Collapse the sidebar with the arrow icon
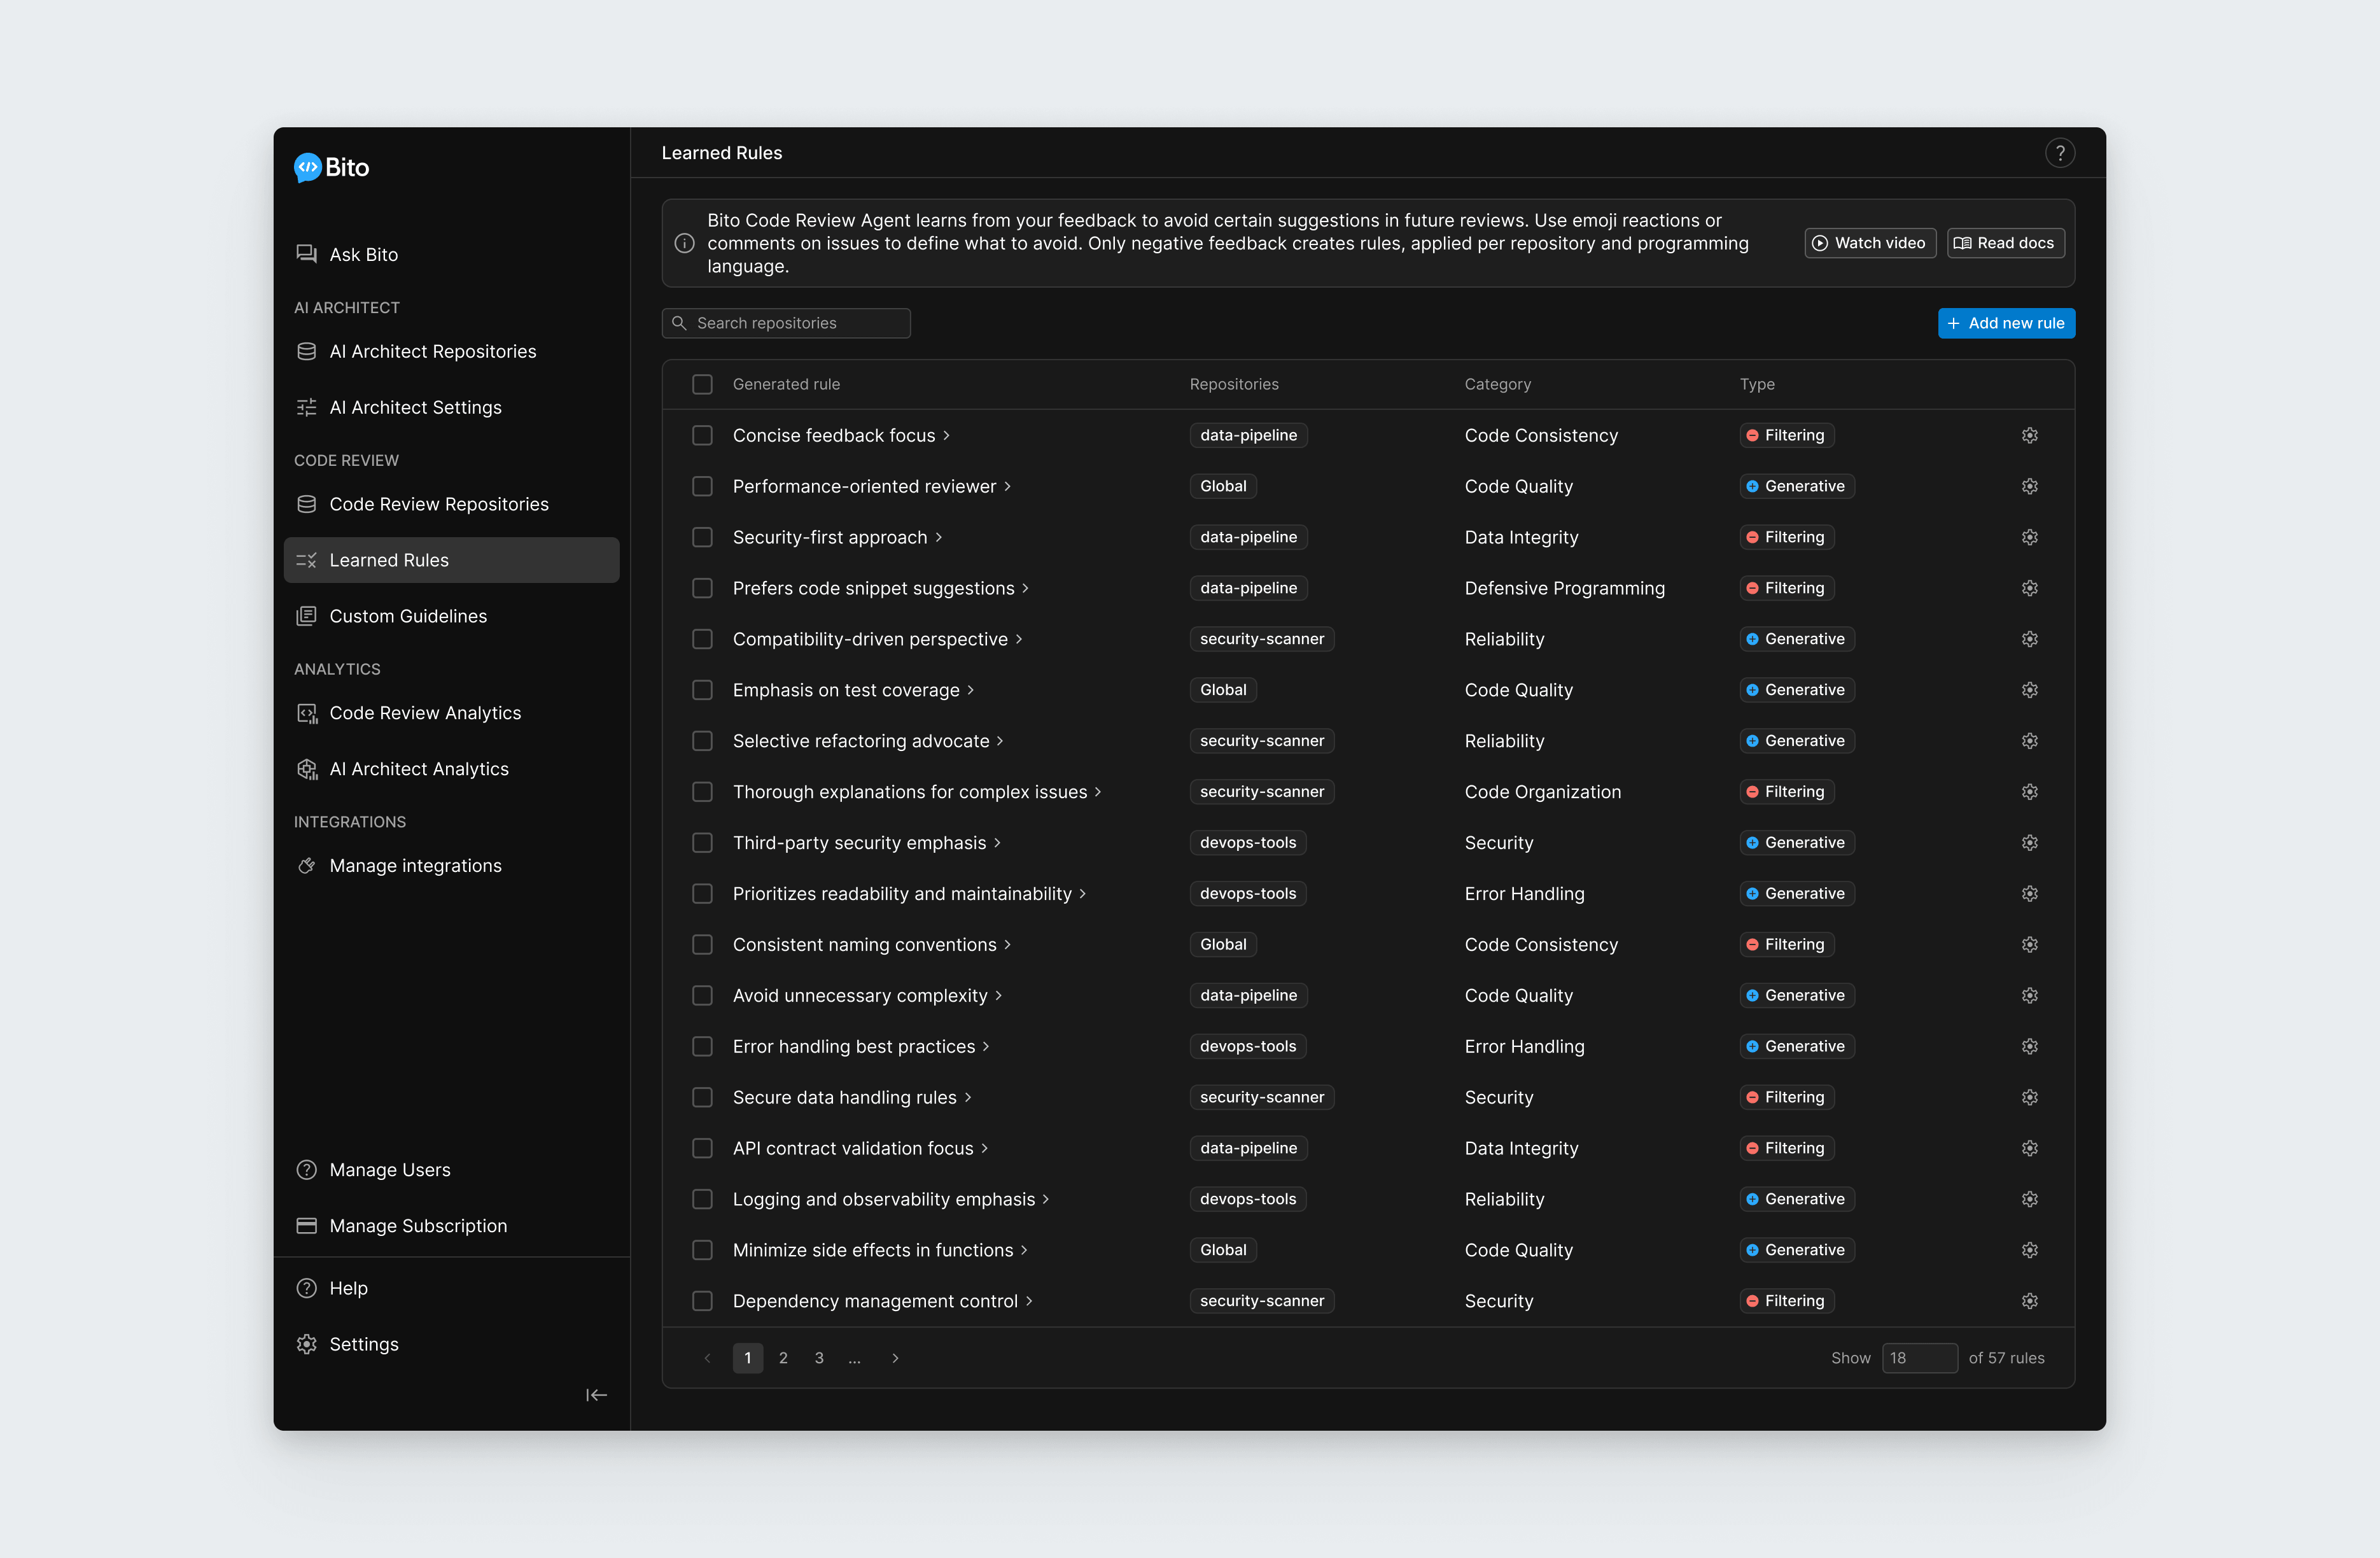This screenshot has width=2380, height=1558. pos(596,1395)
